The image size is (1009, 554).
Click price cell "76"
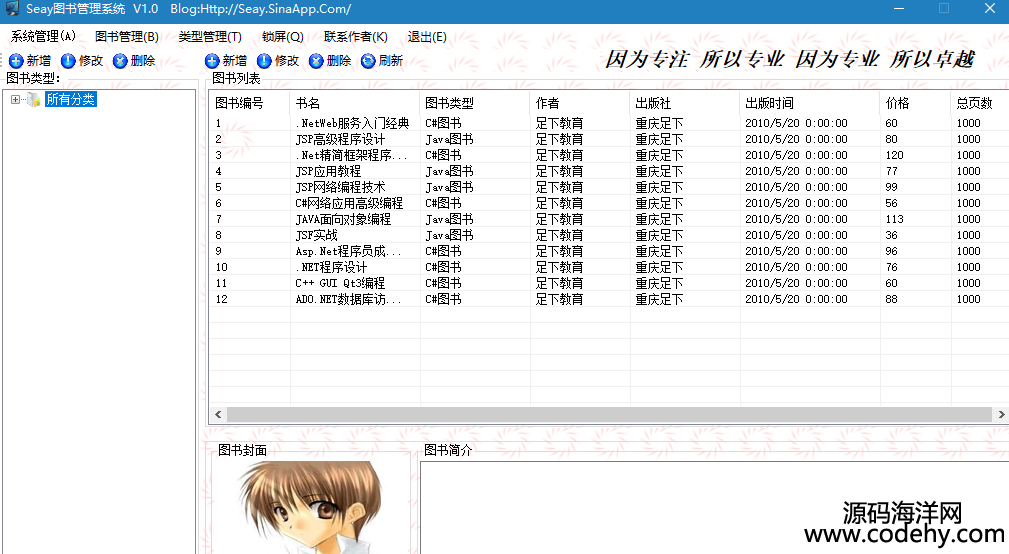[891, 267]
